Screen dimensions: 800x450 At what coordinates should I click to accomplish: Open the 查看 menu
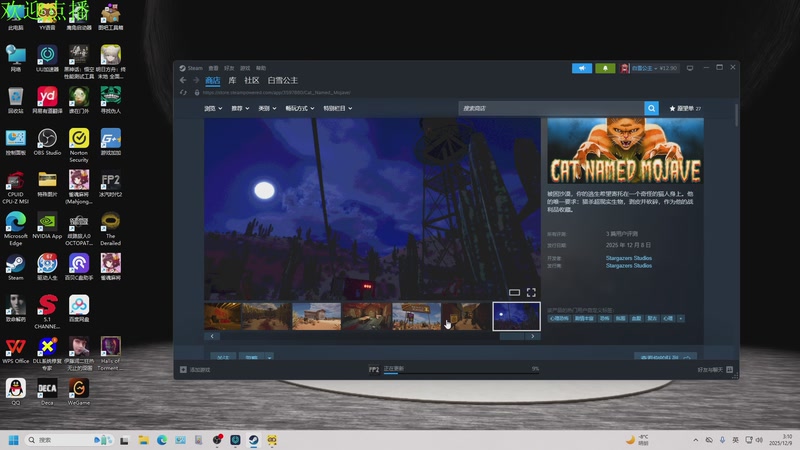(213, 68)
